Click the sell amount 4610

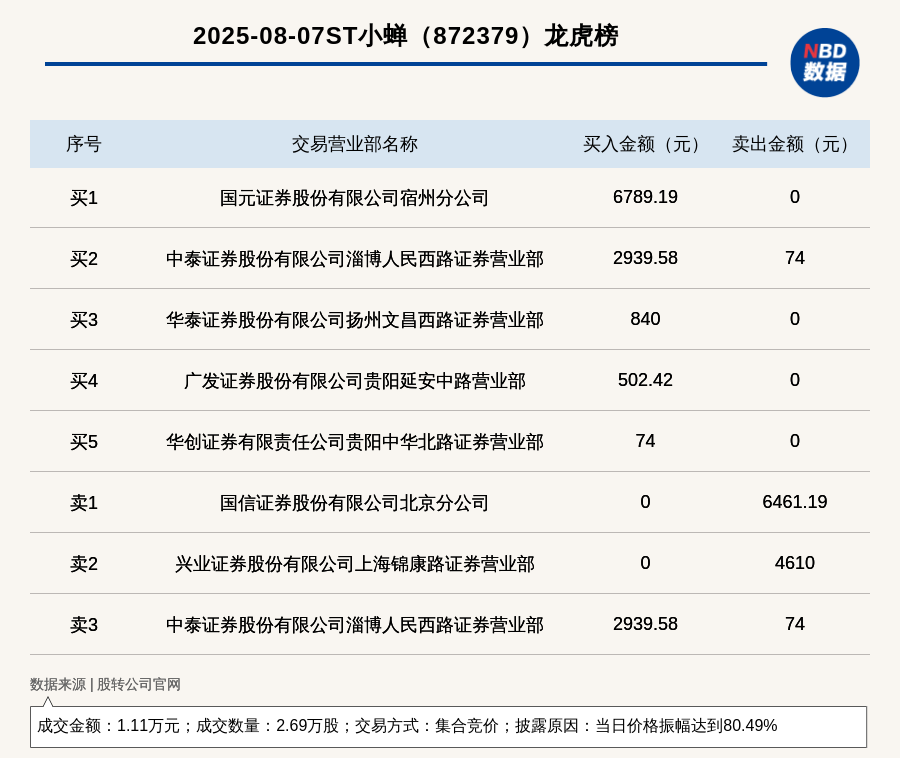[x=794, y=562]
